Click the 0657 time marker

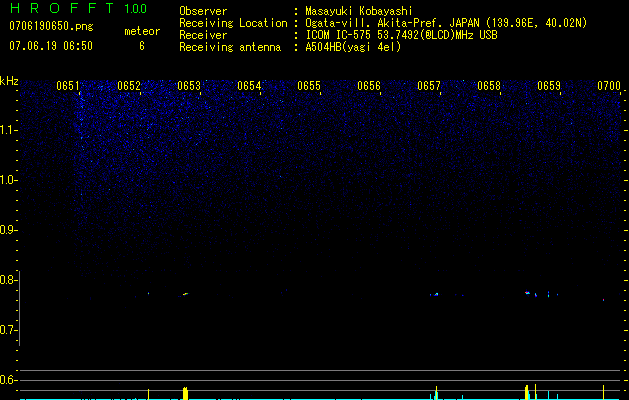429,86
